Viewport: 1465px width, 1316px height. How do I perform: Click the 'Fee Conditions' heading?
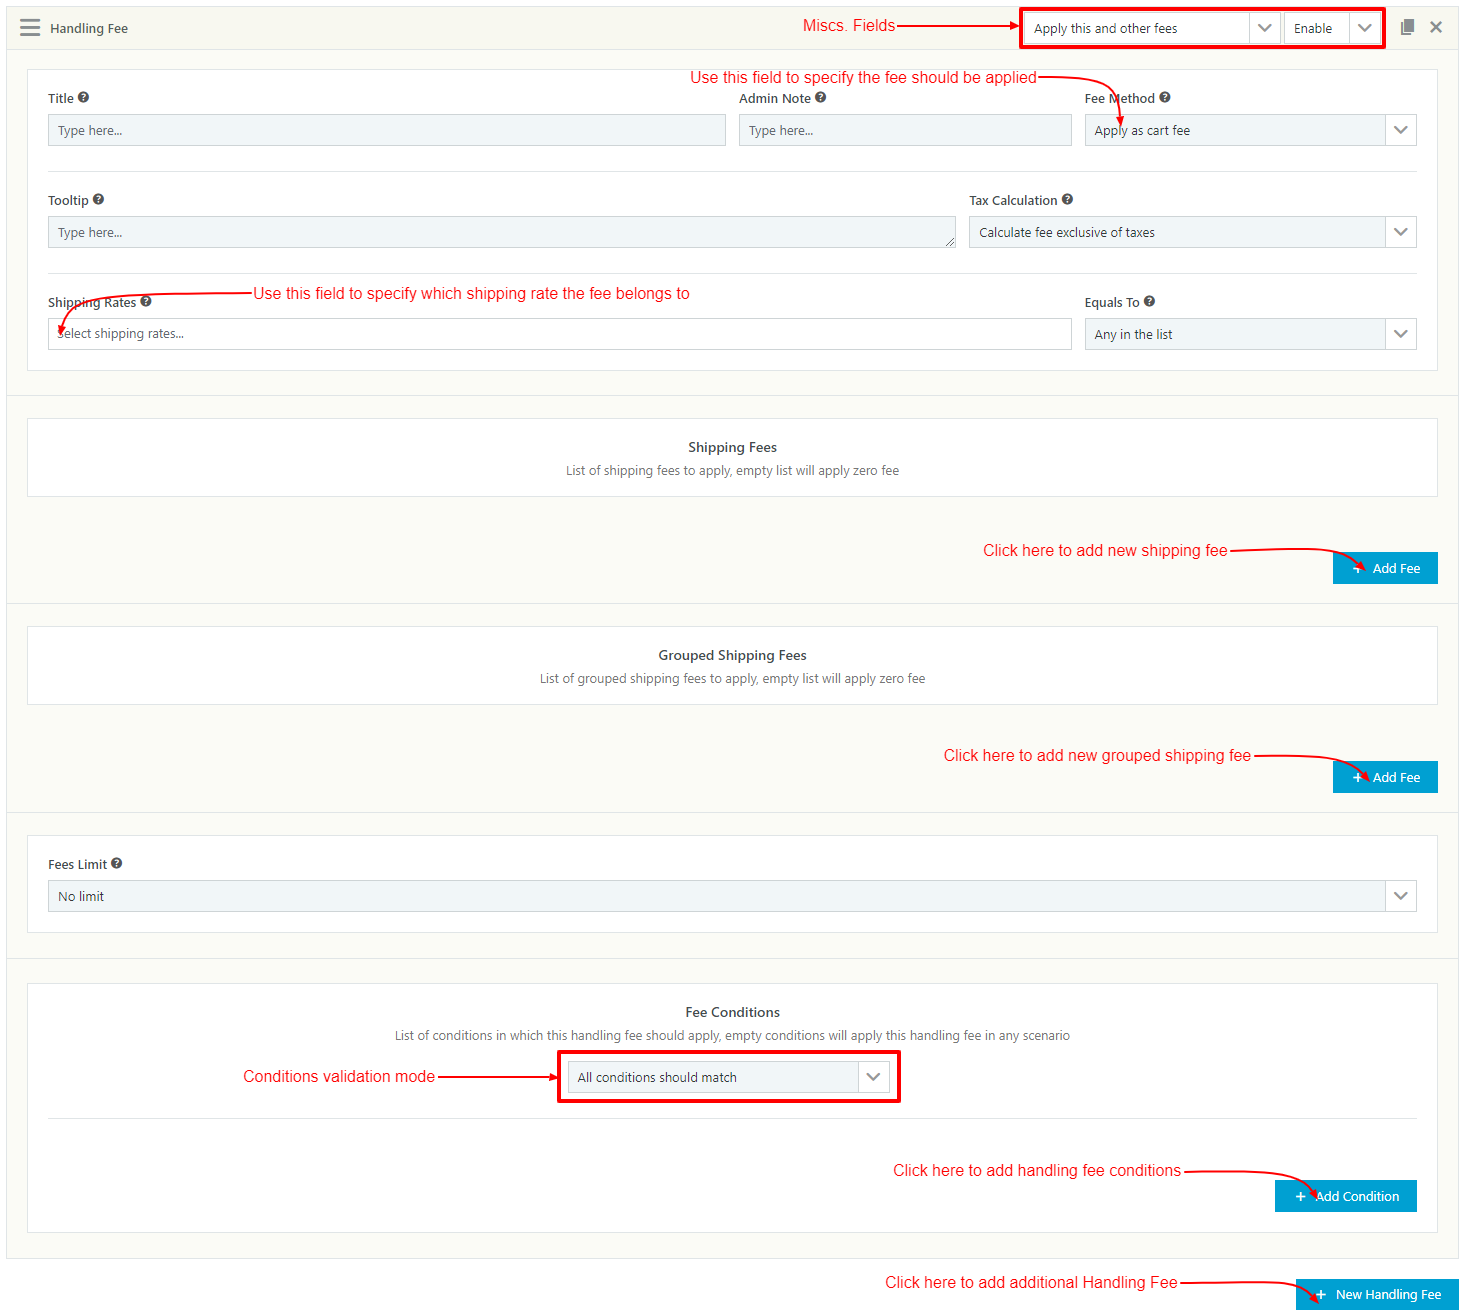[732, 1012]
